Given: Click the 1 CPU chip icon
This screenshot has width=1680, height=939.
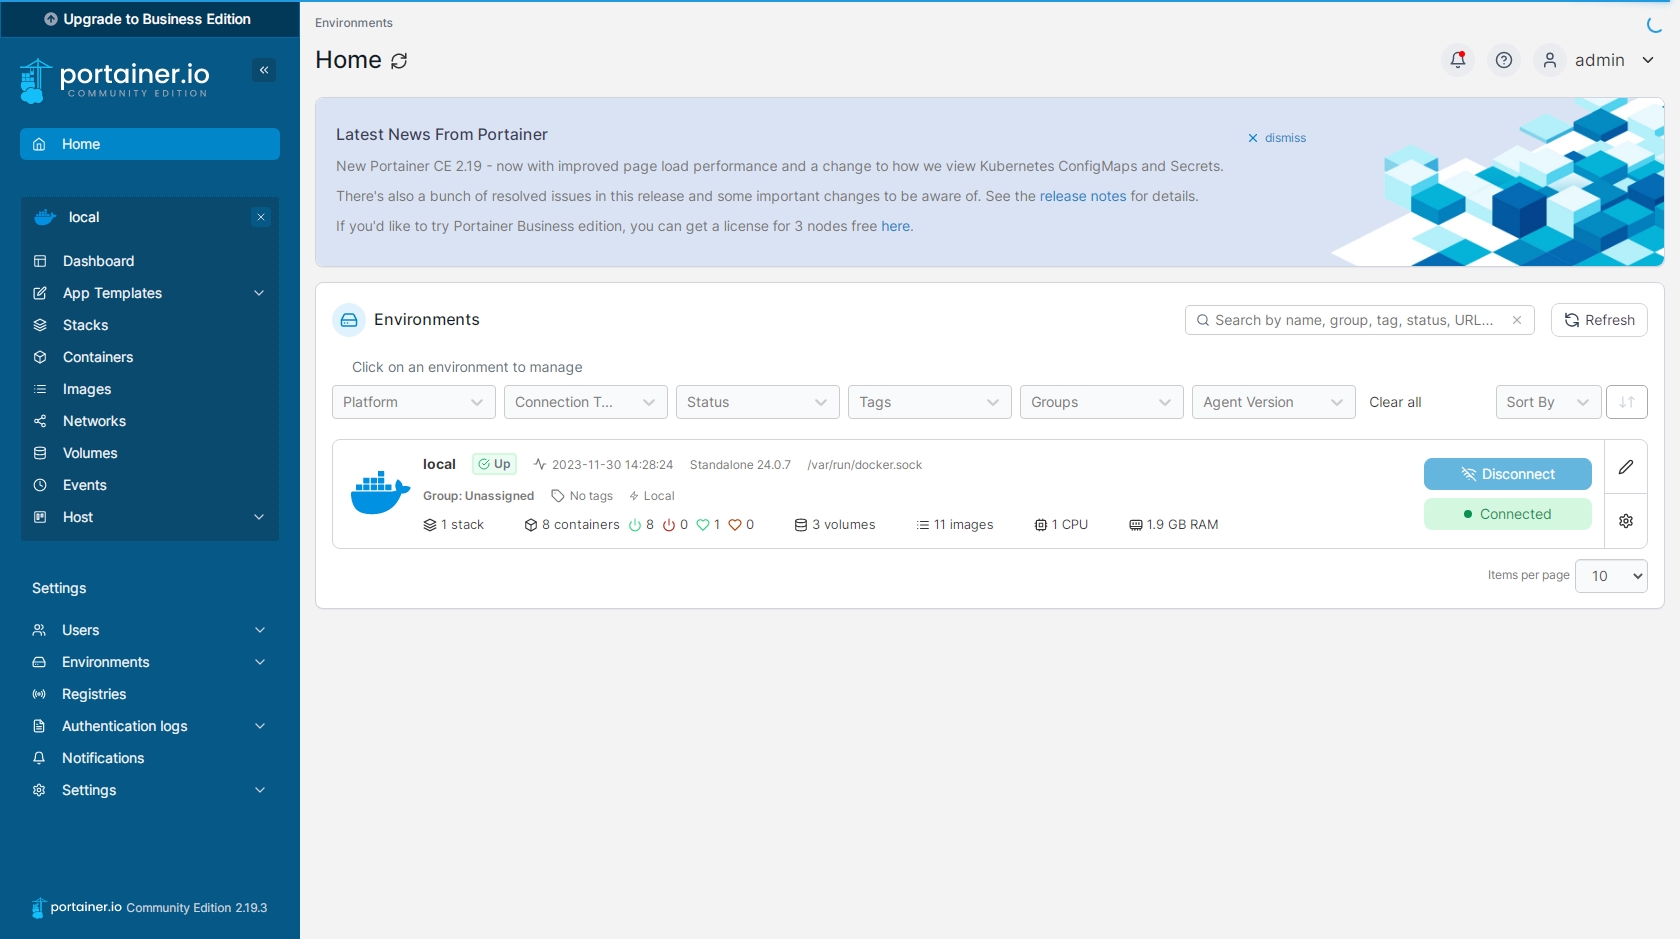Looking at the screenshot, I should coord(1041,525).
